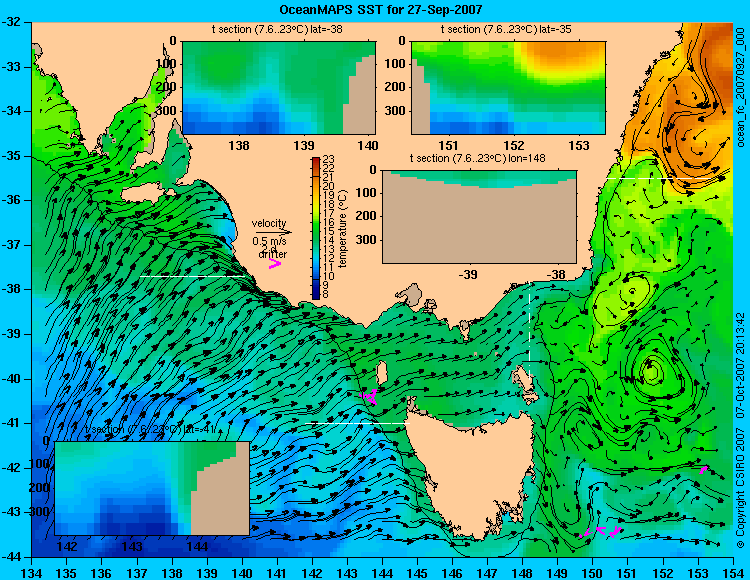This screenshot has height=580, width=750.
Task: Open the lat=-35 temperature section inset
Action: (508, 88)
